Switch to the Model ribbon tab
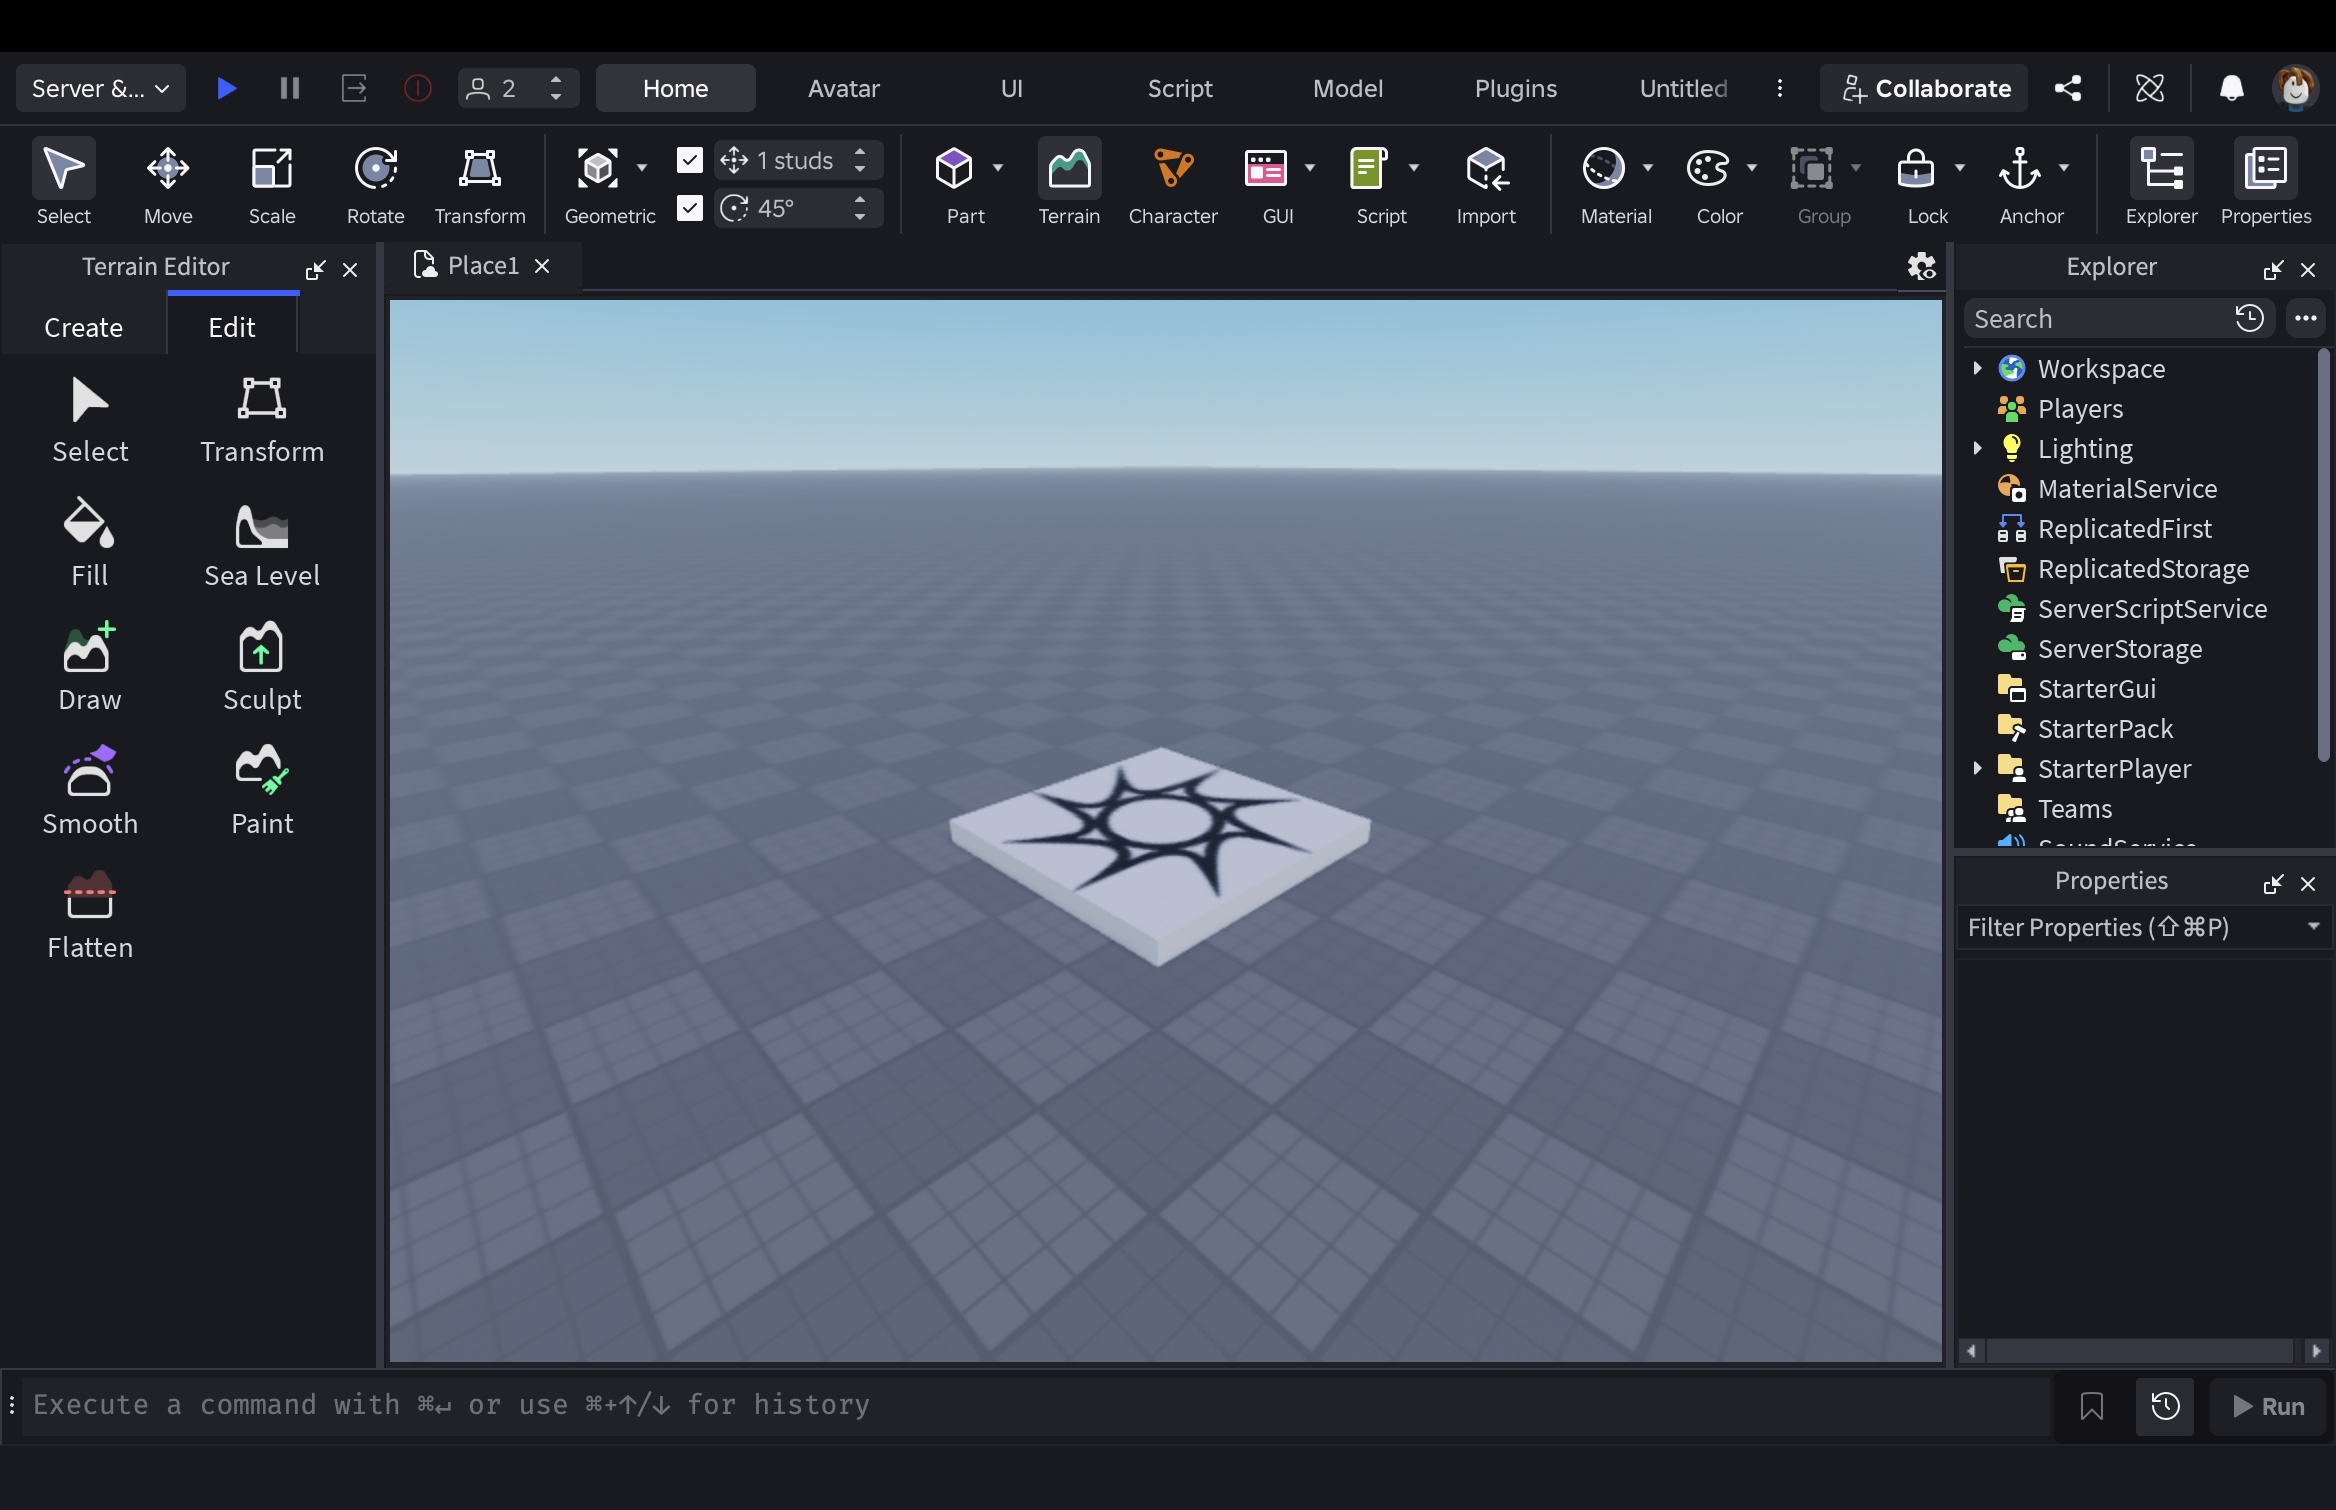 [x=1347, y=88]
